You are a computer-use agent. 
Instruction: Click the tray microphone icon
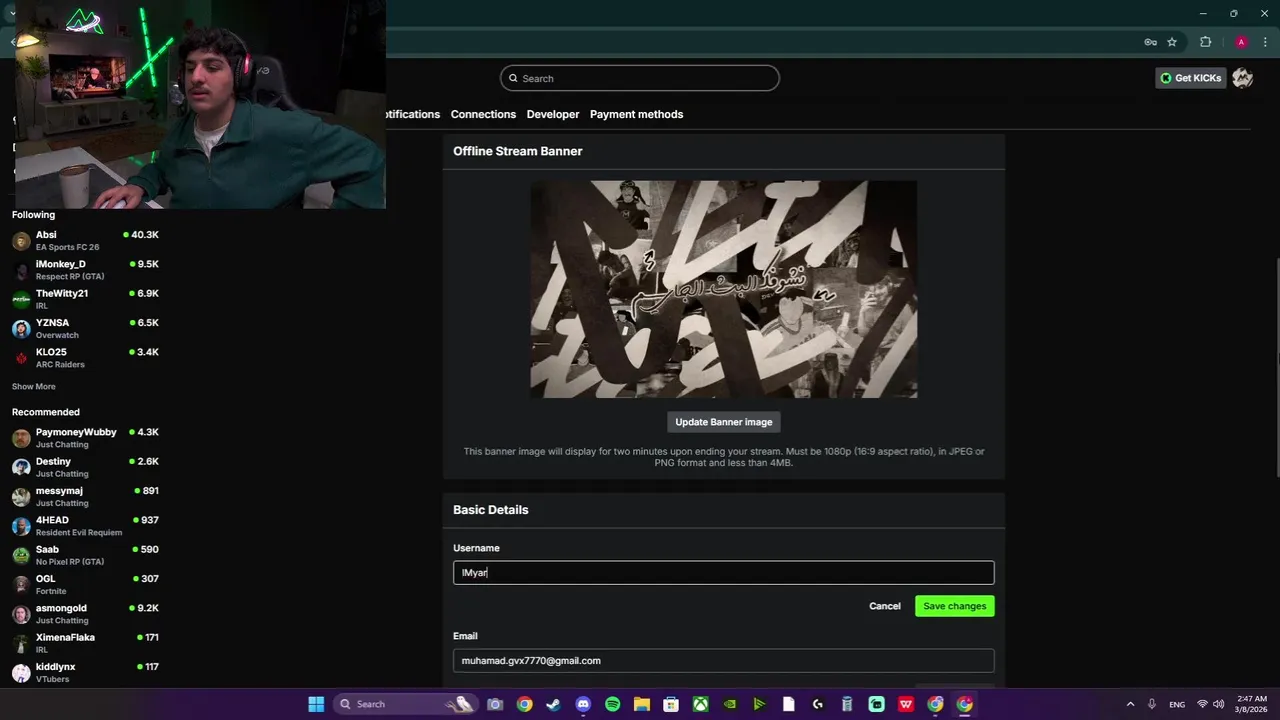[1152, 704]
